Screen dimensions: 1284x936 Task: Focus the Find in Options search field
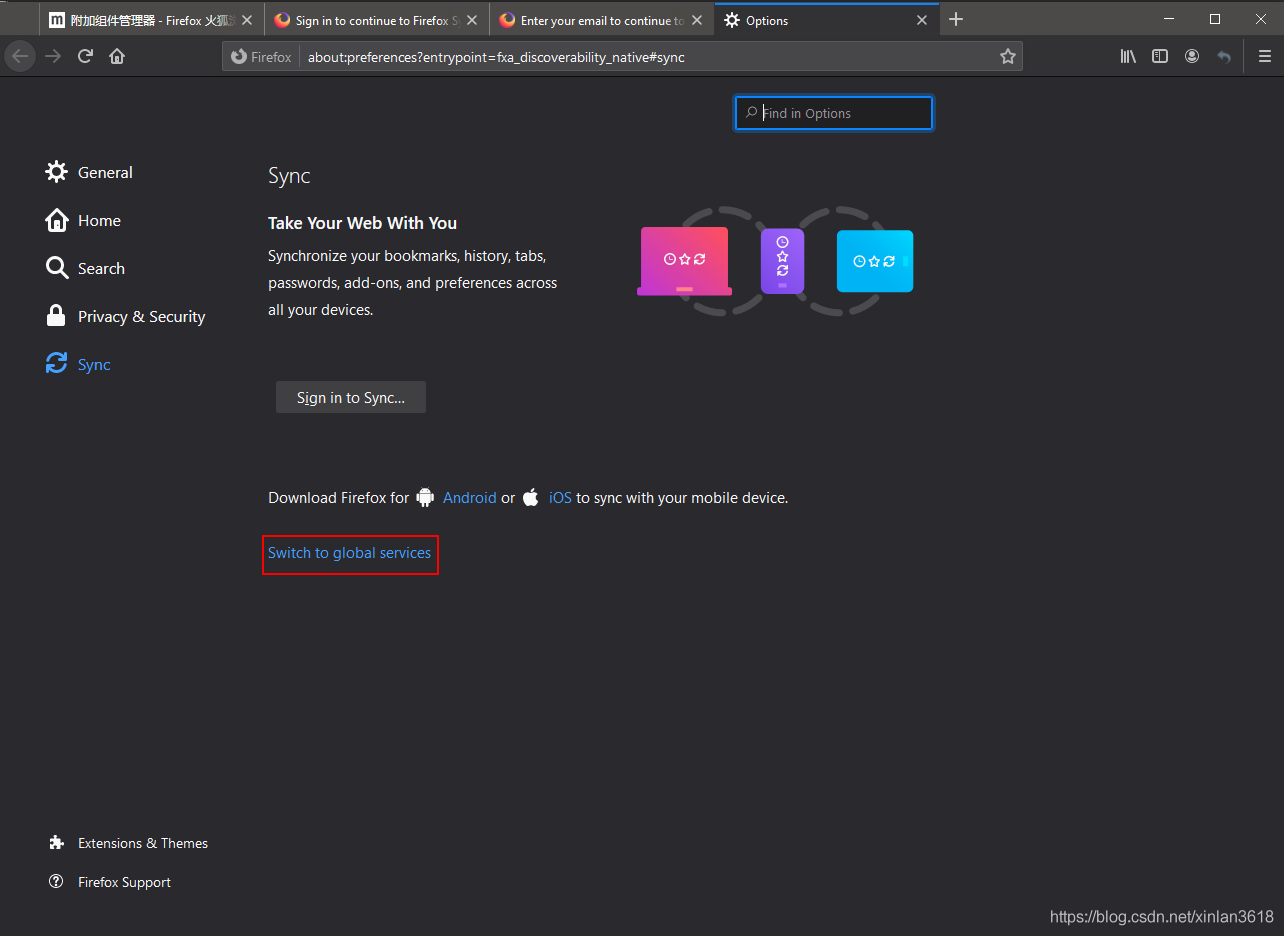tap(834, 113)
